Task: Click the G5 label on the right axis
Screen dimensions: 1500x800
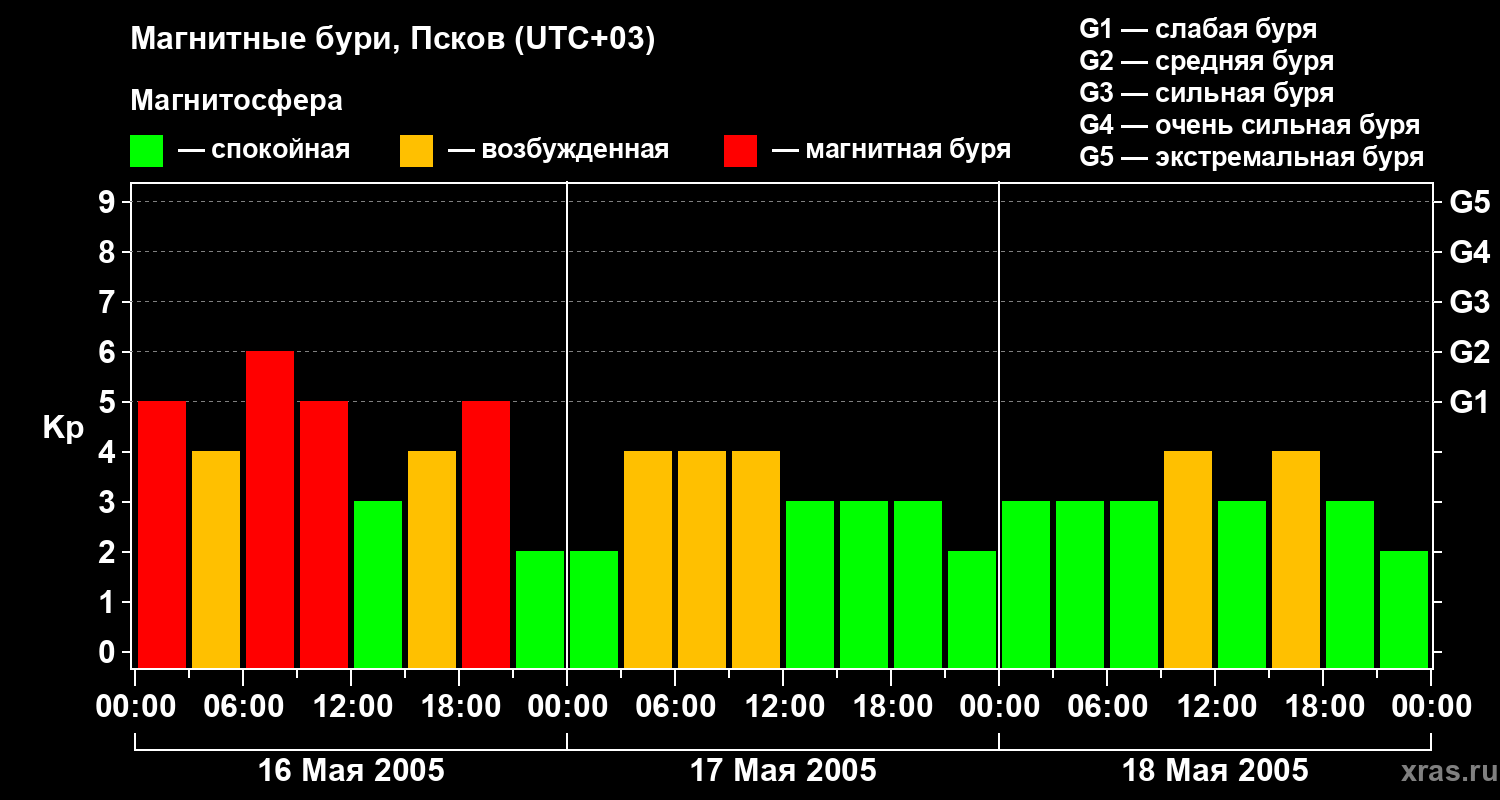Action: coord(1469,203)
